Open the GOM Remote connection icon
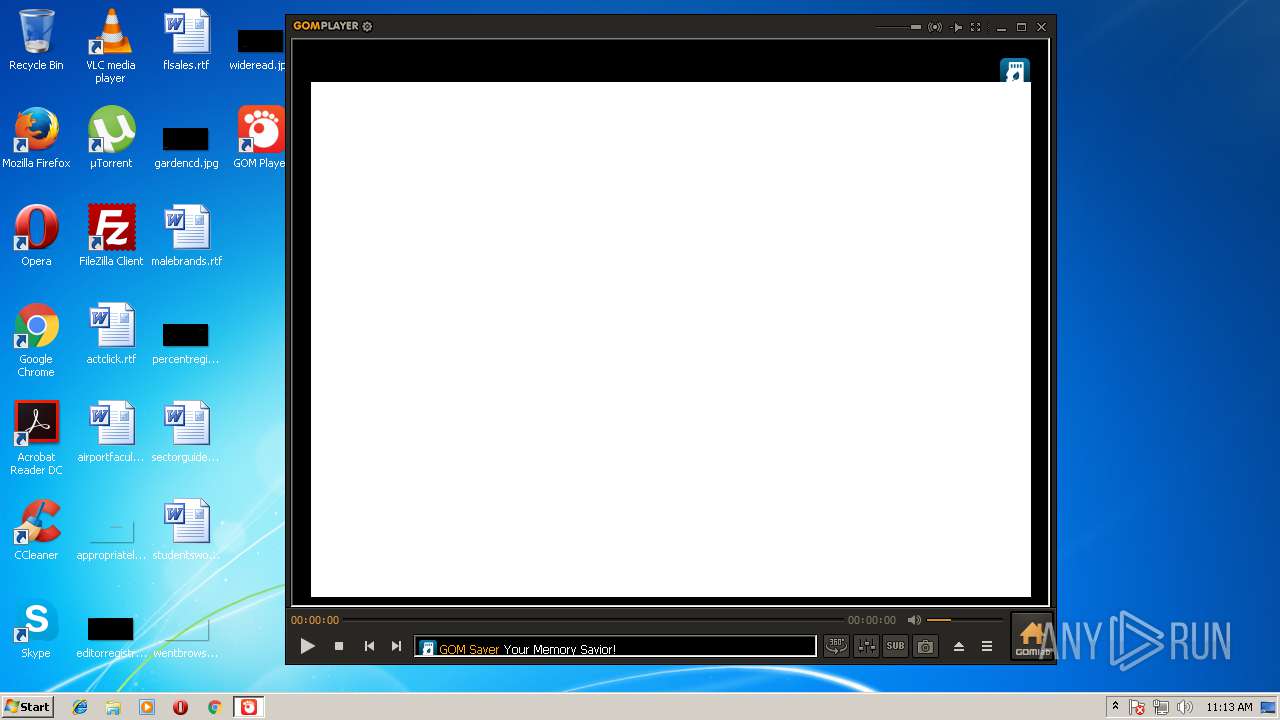1280x720 pixels. pyautogui.click(x=935, y=27)
